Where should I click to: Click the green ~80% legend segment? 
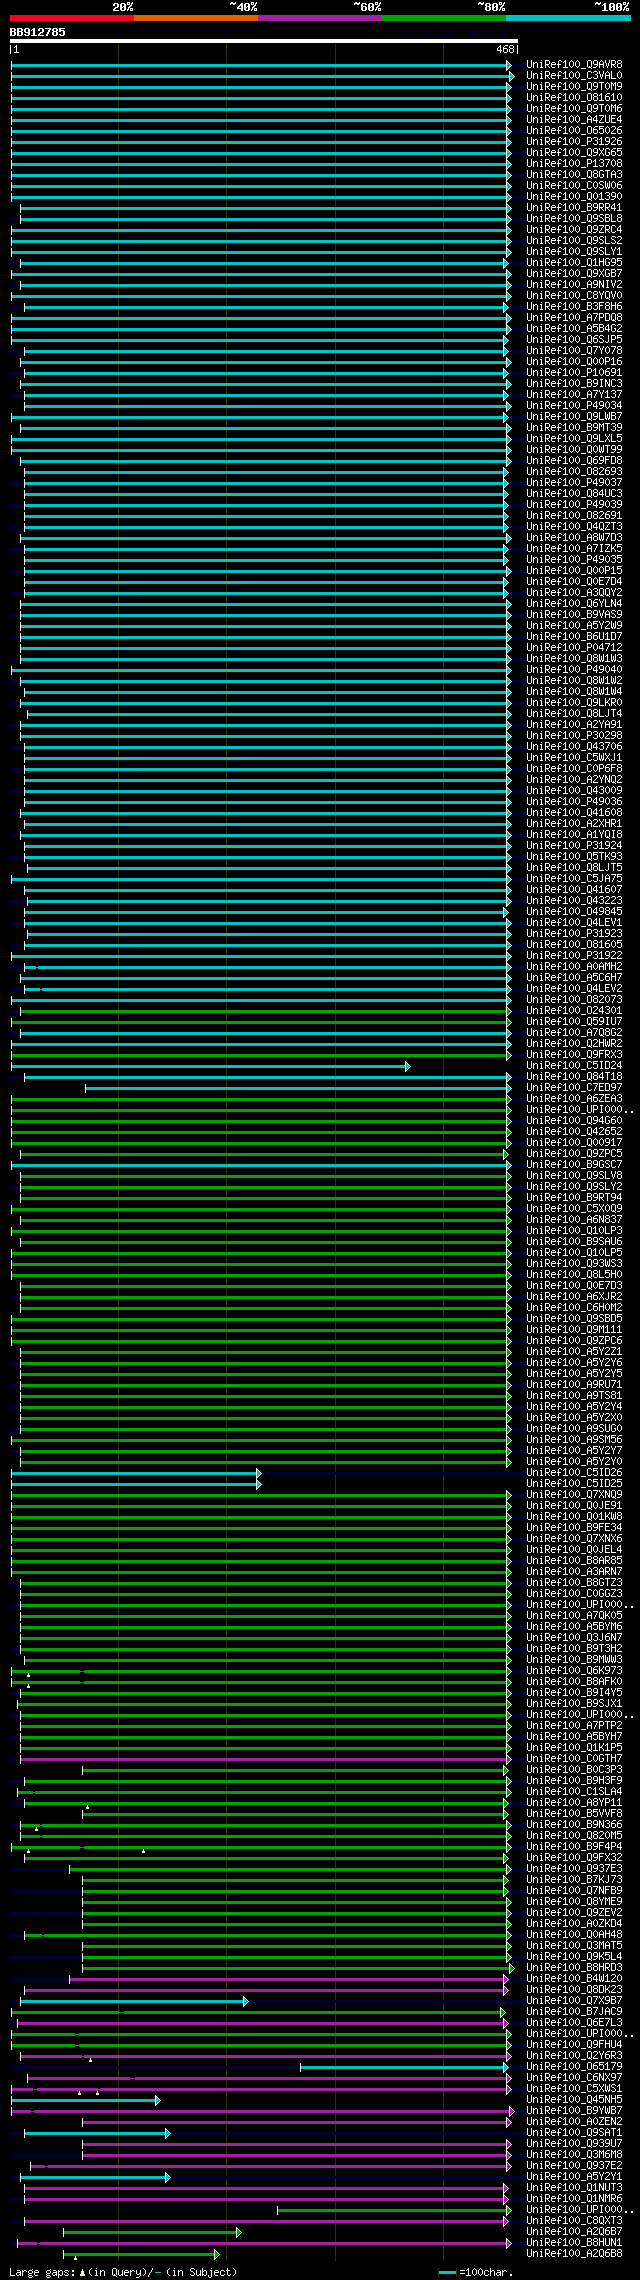tap(443, 18)
